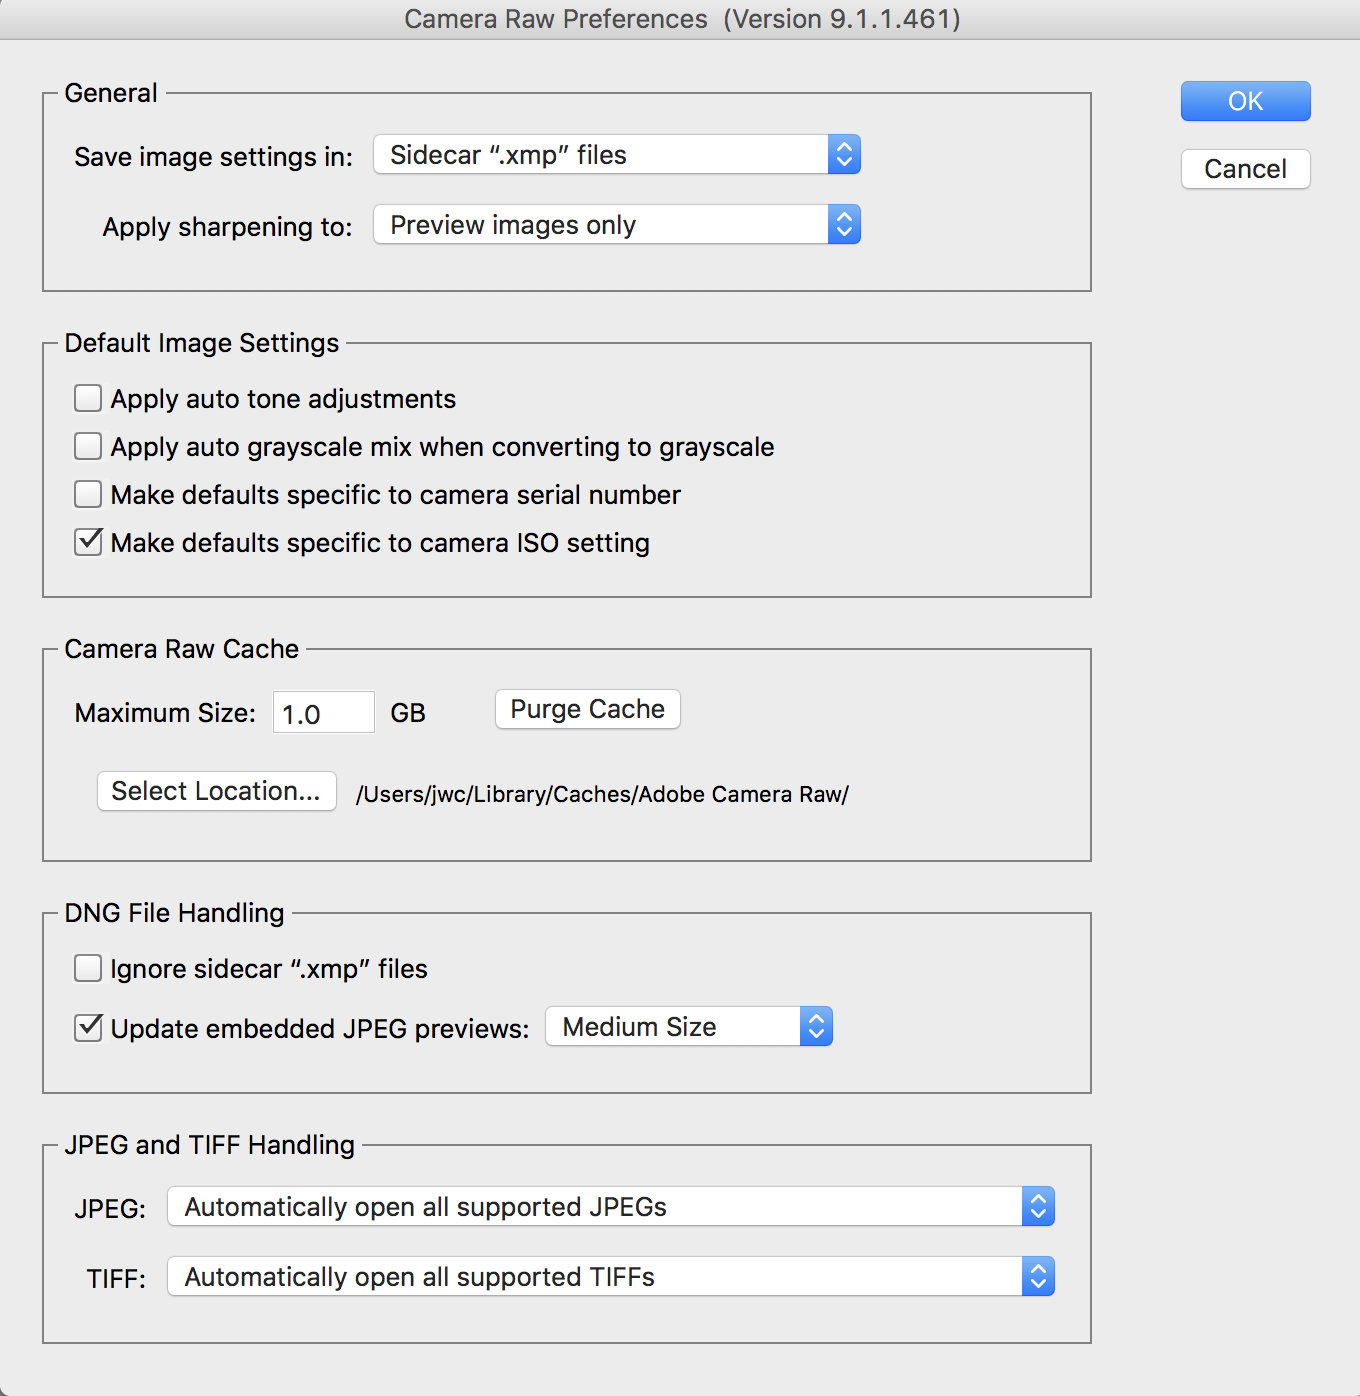Uncheck "Make defaults specific to camera ISO setting"
1360x1396 pixels.
88,541
